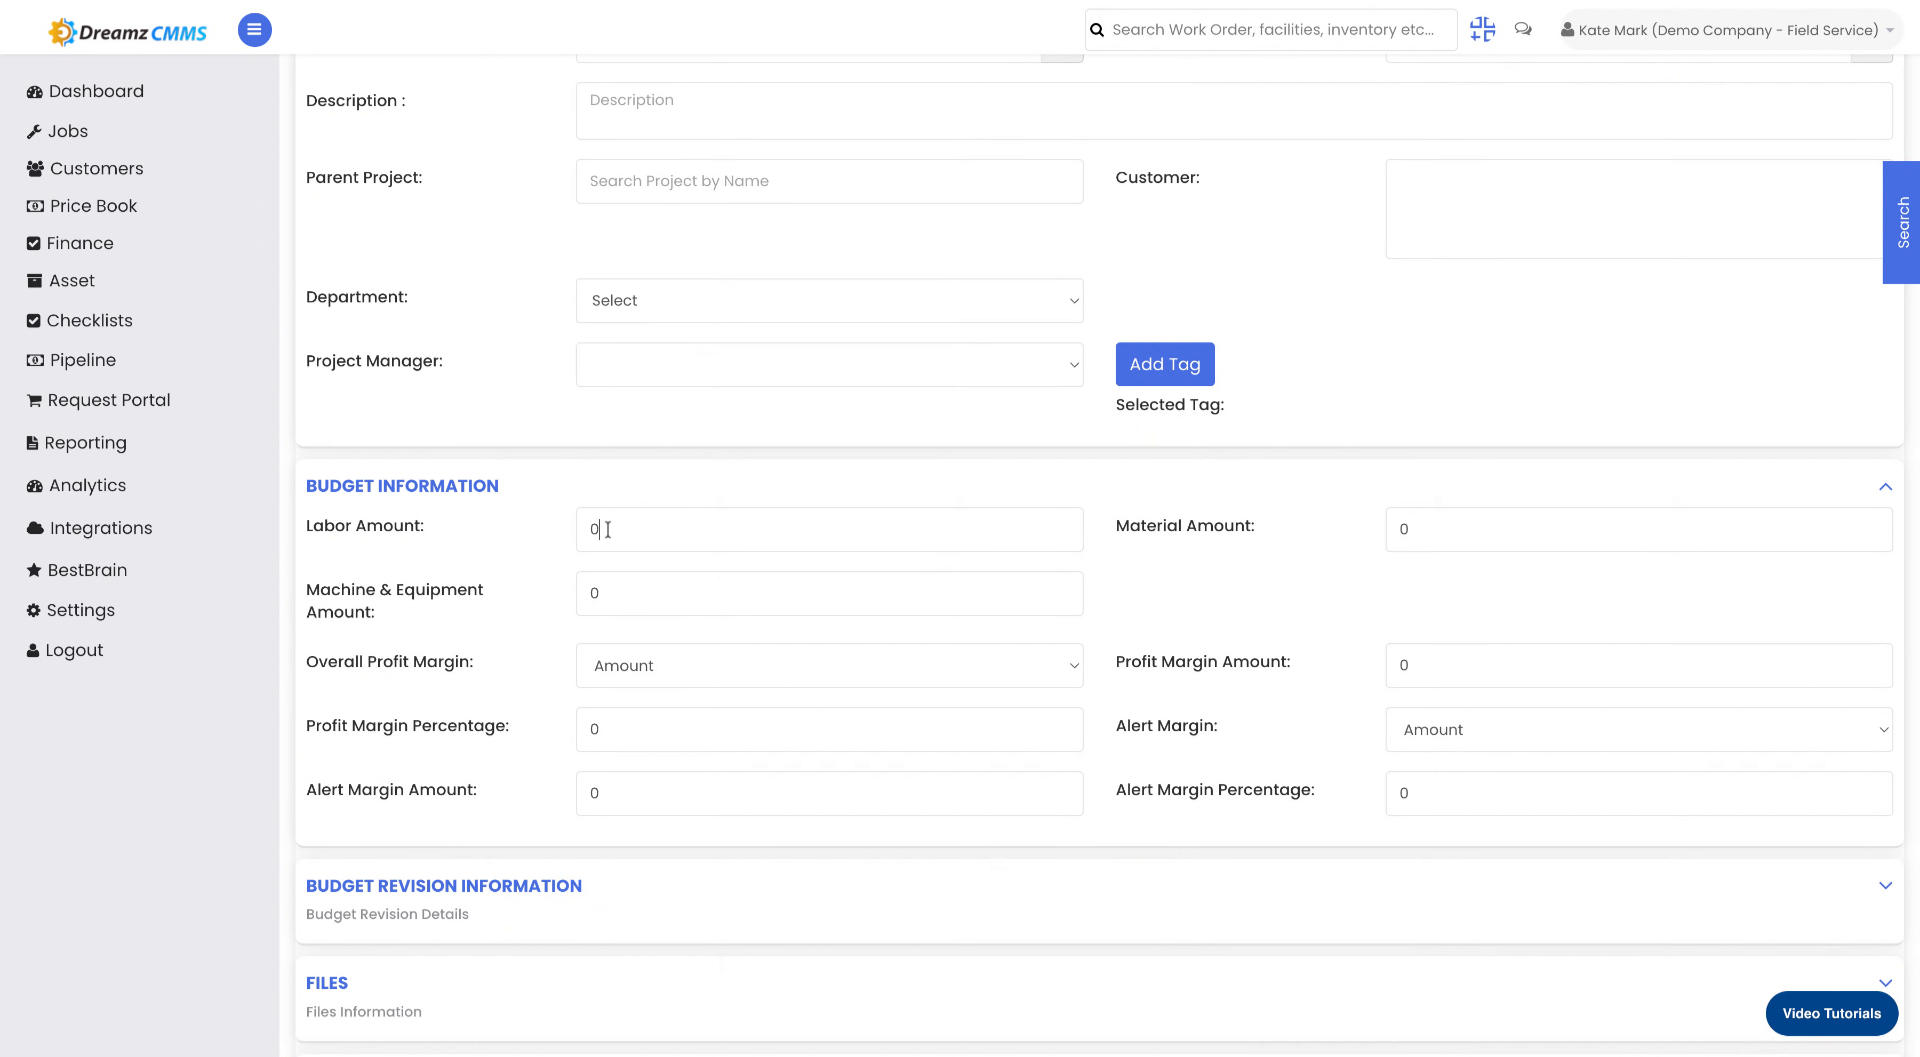This screenshot has height=1057, width=1920.
Task: Open BestBrain link in sidebar
Action: point(87,570)
